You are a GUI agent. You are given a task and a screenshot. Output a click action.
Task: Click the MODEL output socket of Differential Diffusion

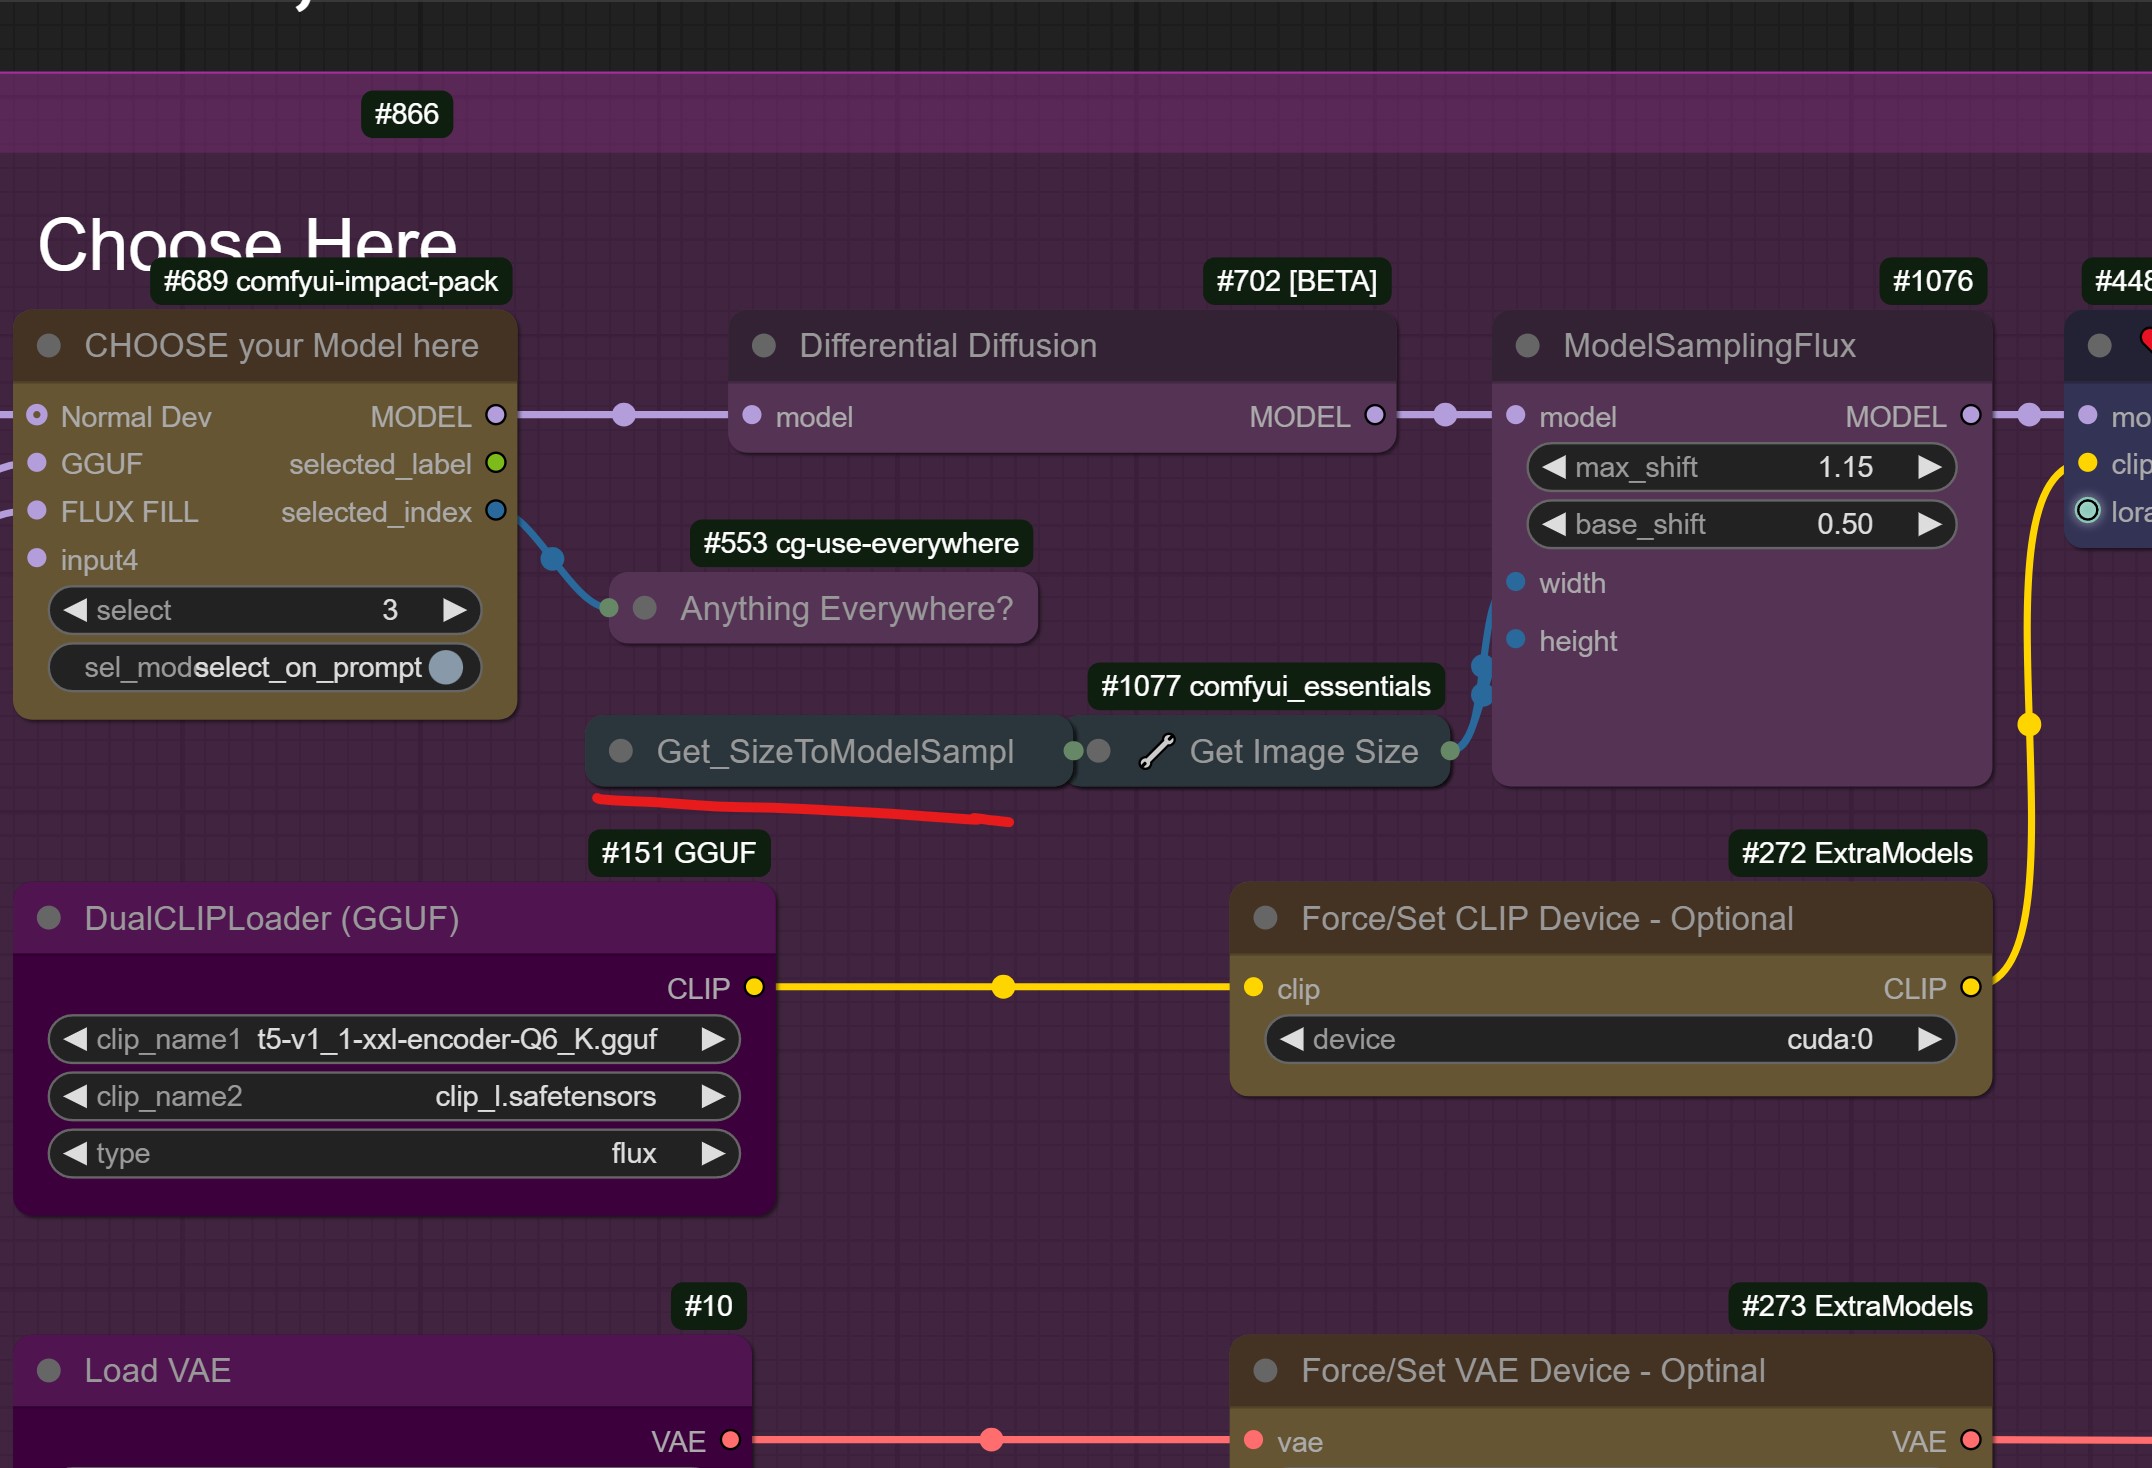pyautogui.click(x=1375, y=415)
